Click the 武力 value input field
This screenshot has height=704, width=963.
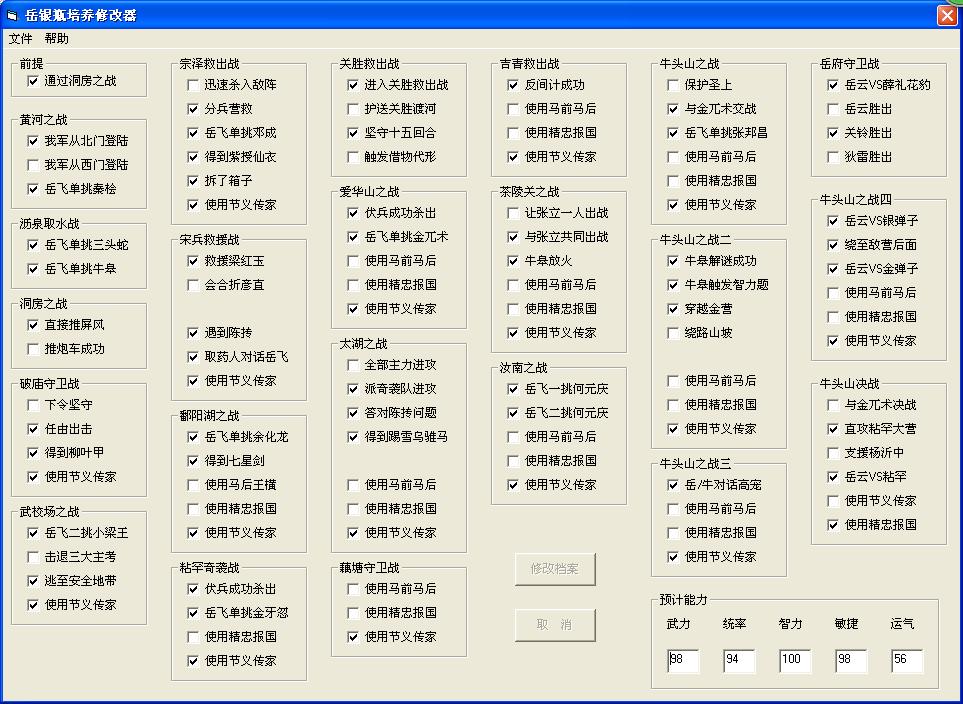click(x=683, y=660)
